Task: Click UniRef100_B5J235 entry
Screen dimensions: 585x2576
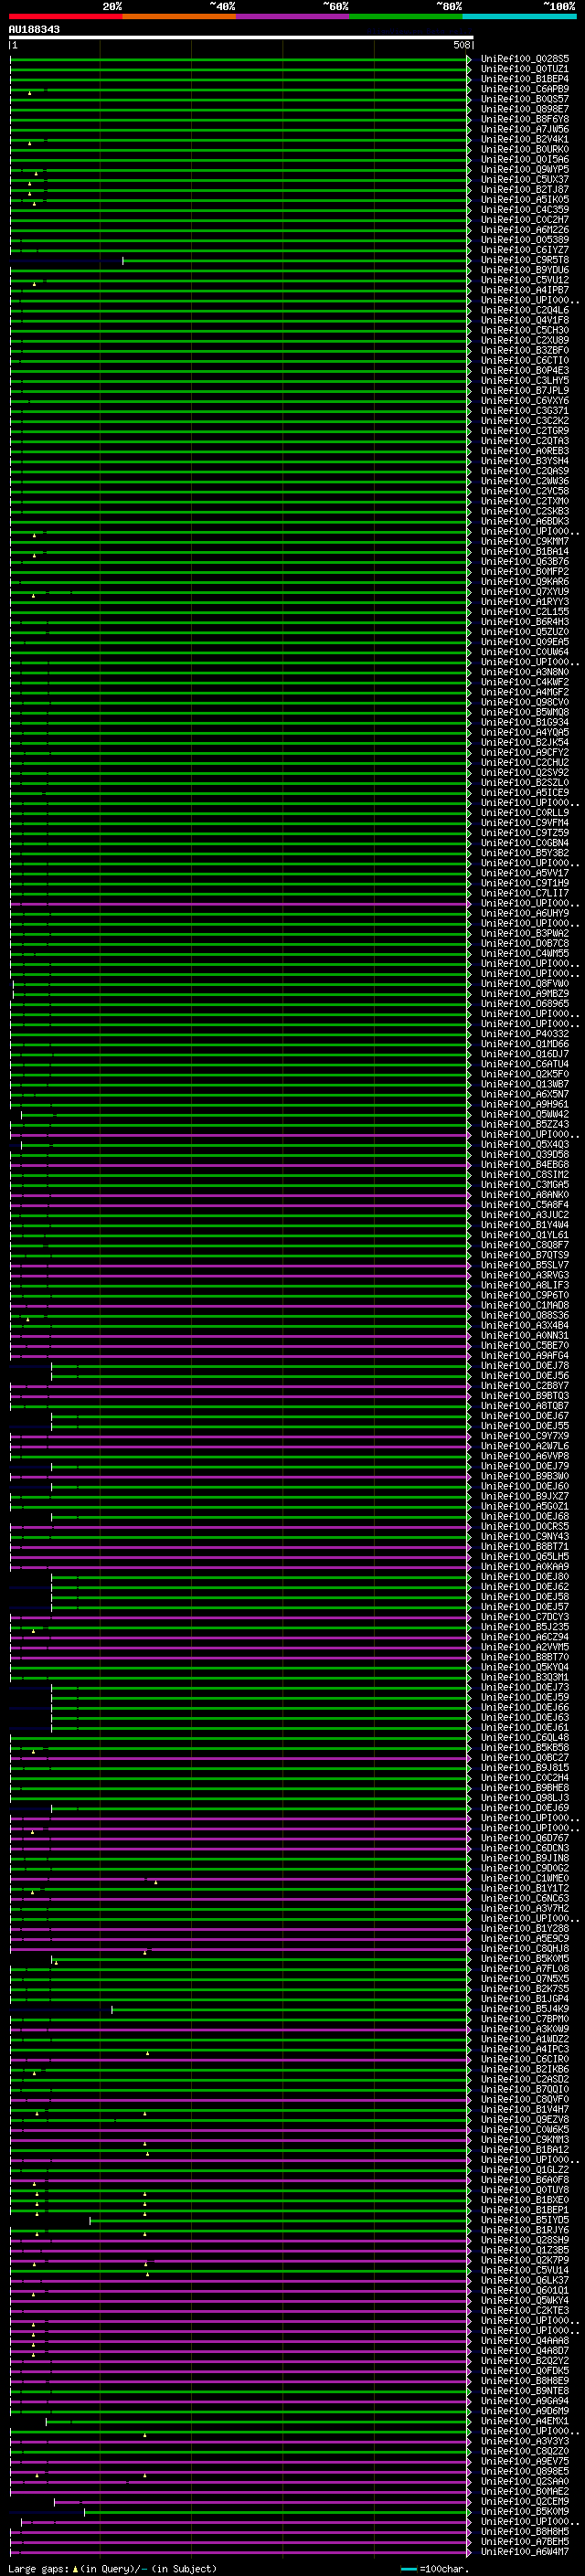Action: click(524, 1627)
